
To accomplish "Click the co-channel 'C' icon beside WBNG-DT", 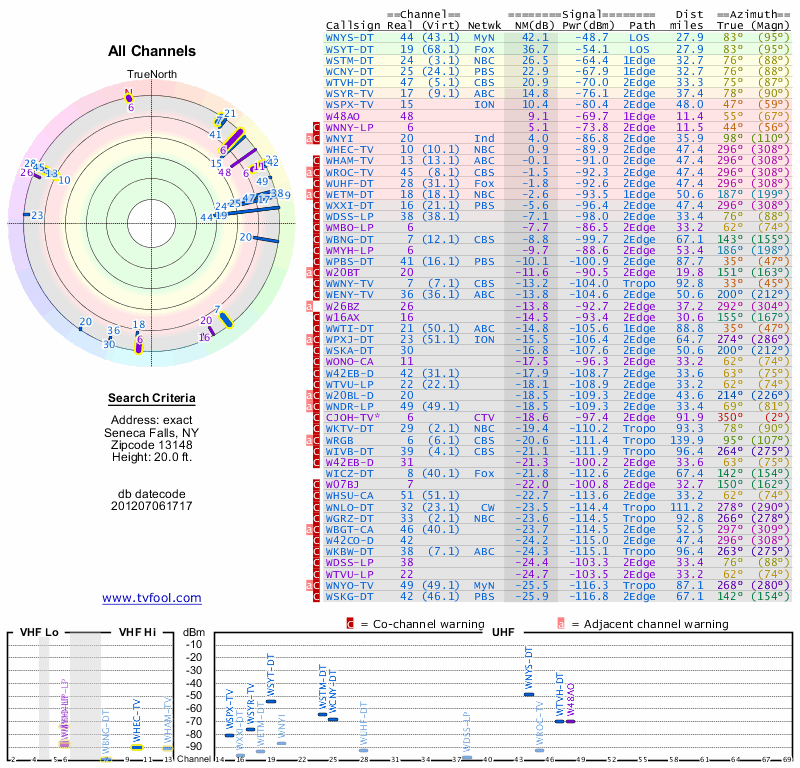I will click(x=316, y=239).
